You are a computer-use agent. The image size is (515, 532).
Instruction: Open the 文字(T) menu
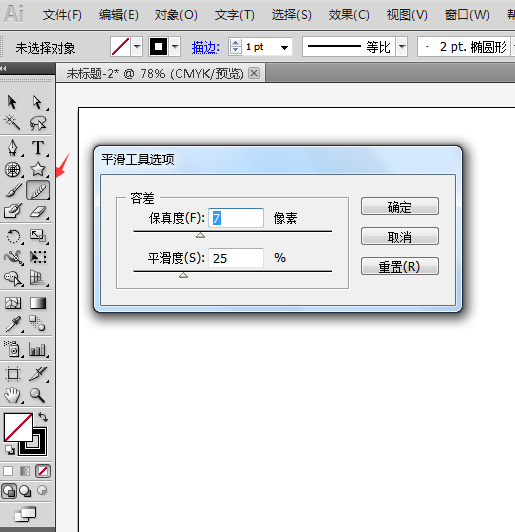pos(234,15)
